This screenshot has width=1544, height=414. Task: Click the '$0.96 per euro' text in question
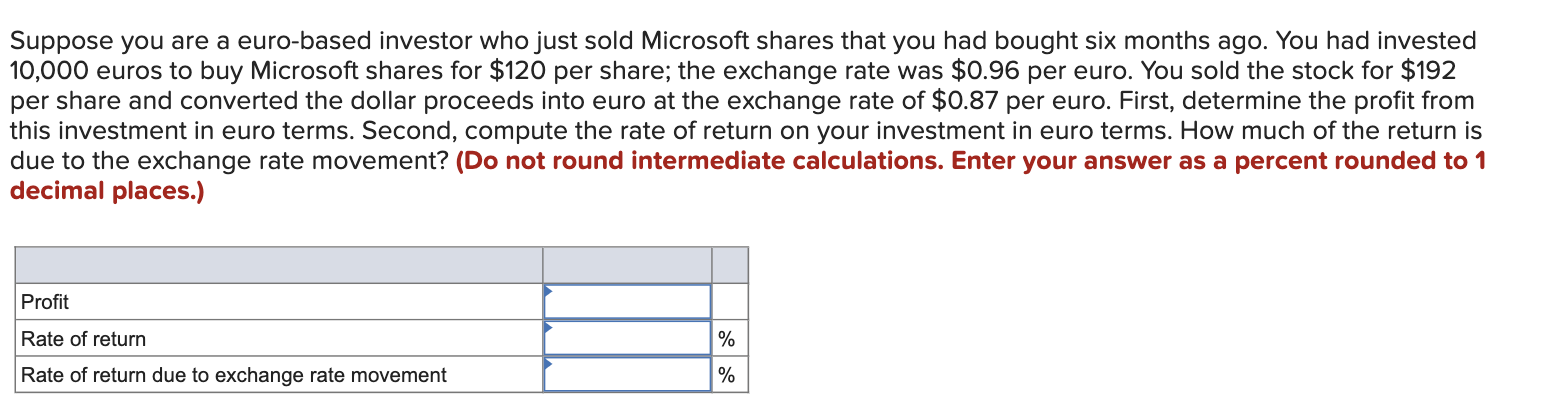click(1032, 71)
